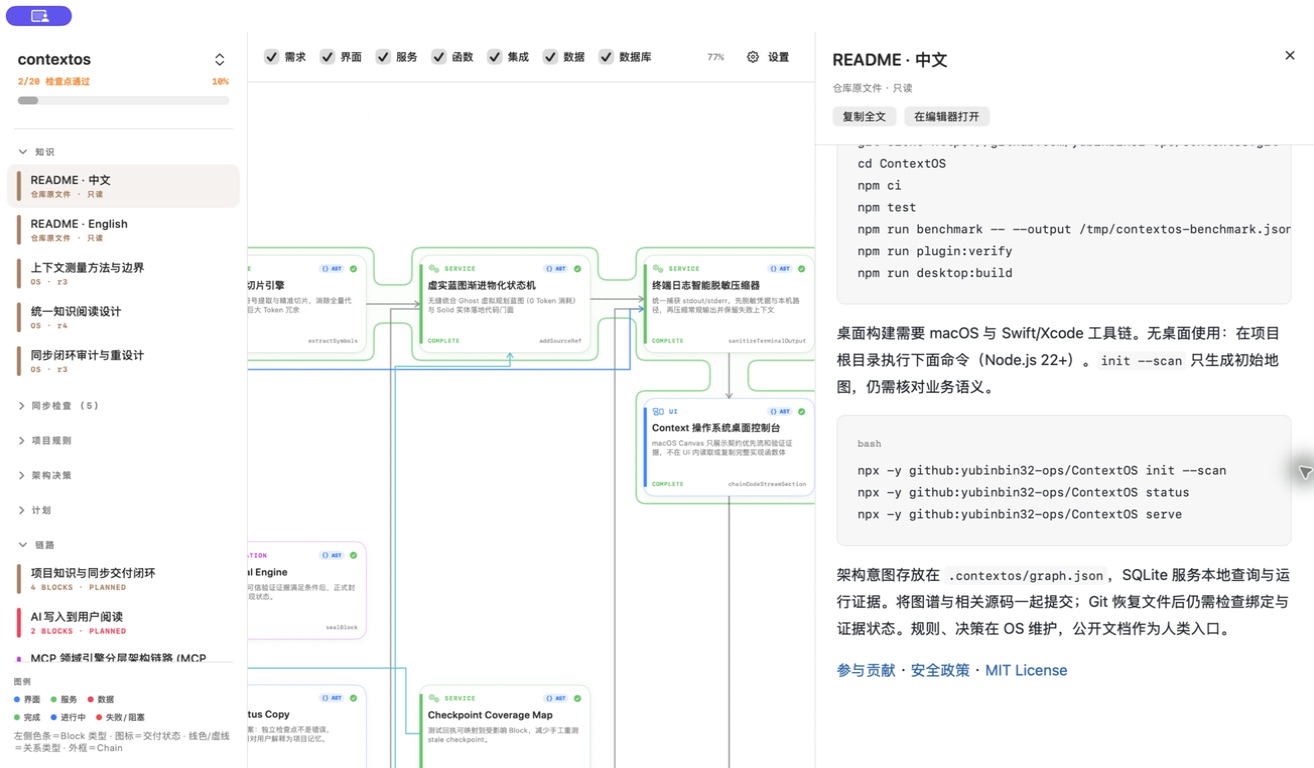
Task: Uncheck the 函数 filter checkbox
Action: pos(439,57)
